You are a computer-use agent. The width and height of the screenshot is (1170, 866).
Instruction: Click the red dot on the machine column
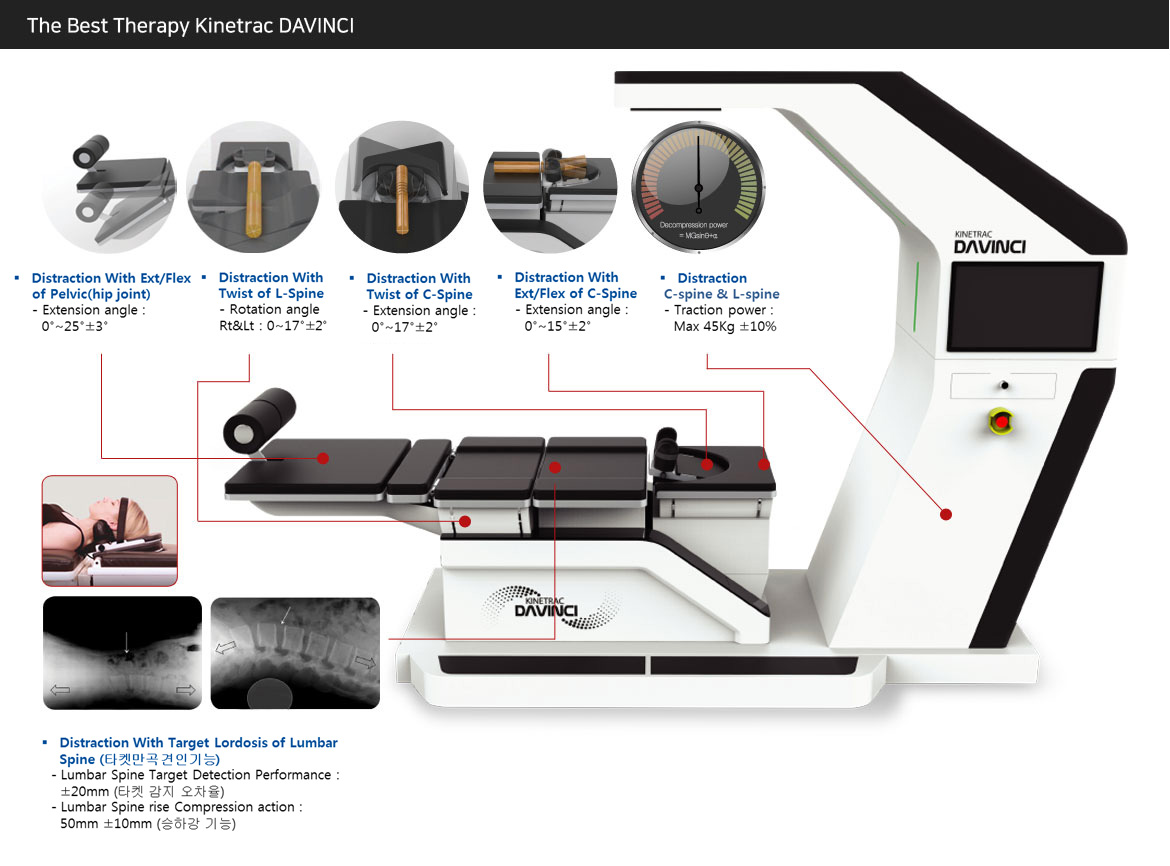(x=945, y=514)
